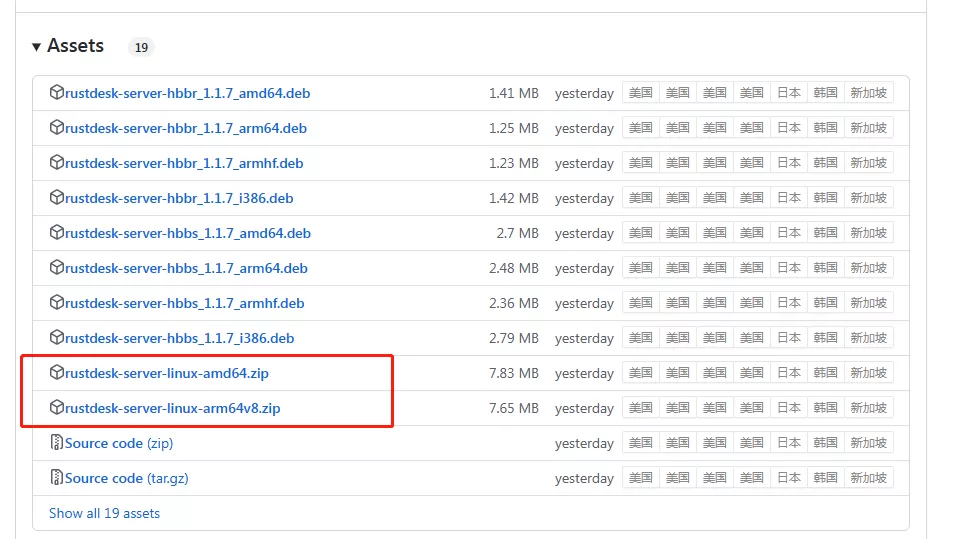Click 新加坡 mirror for Source code (tar.gz)

(868, 478)
